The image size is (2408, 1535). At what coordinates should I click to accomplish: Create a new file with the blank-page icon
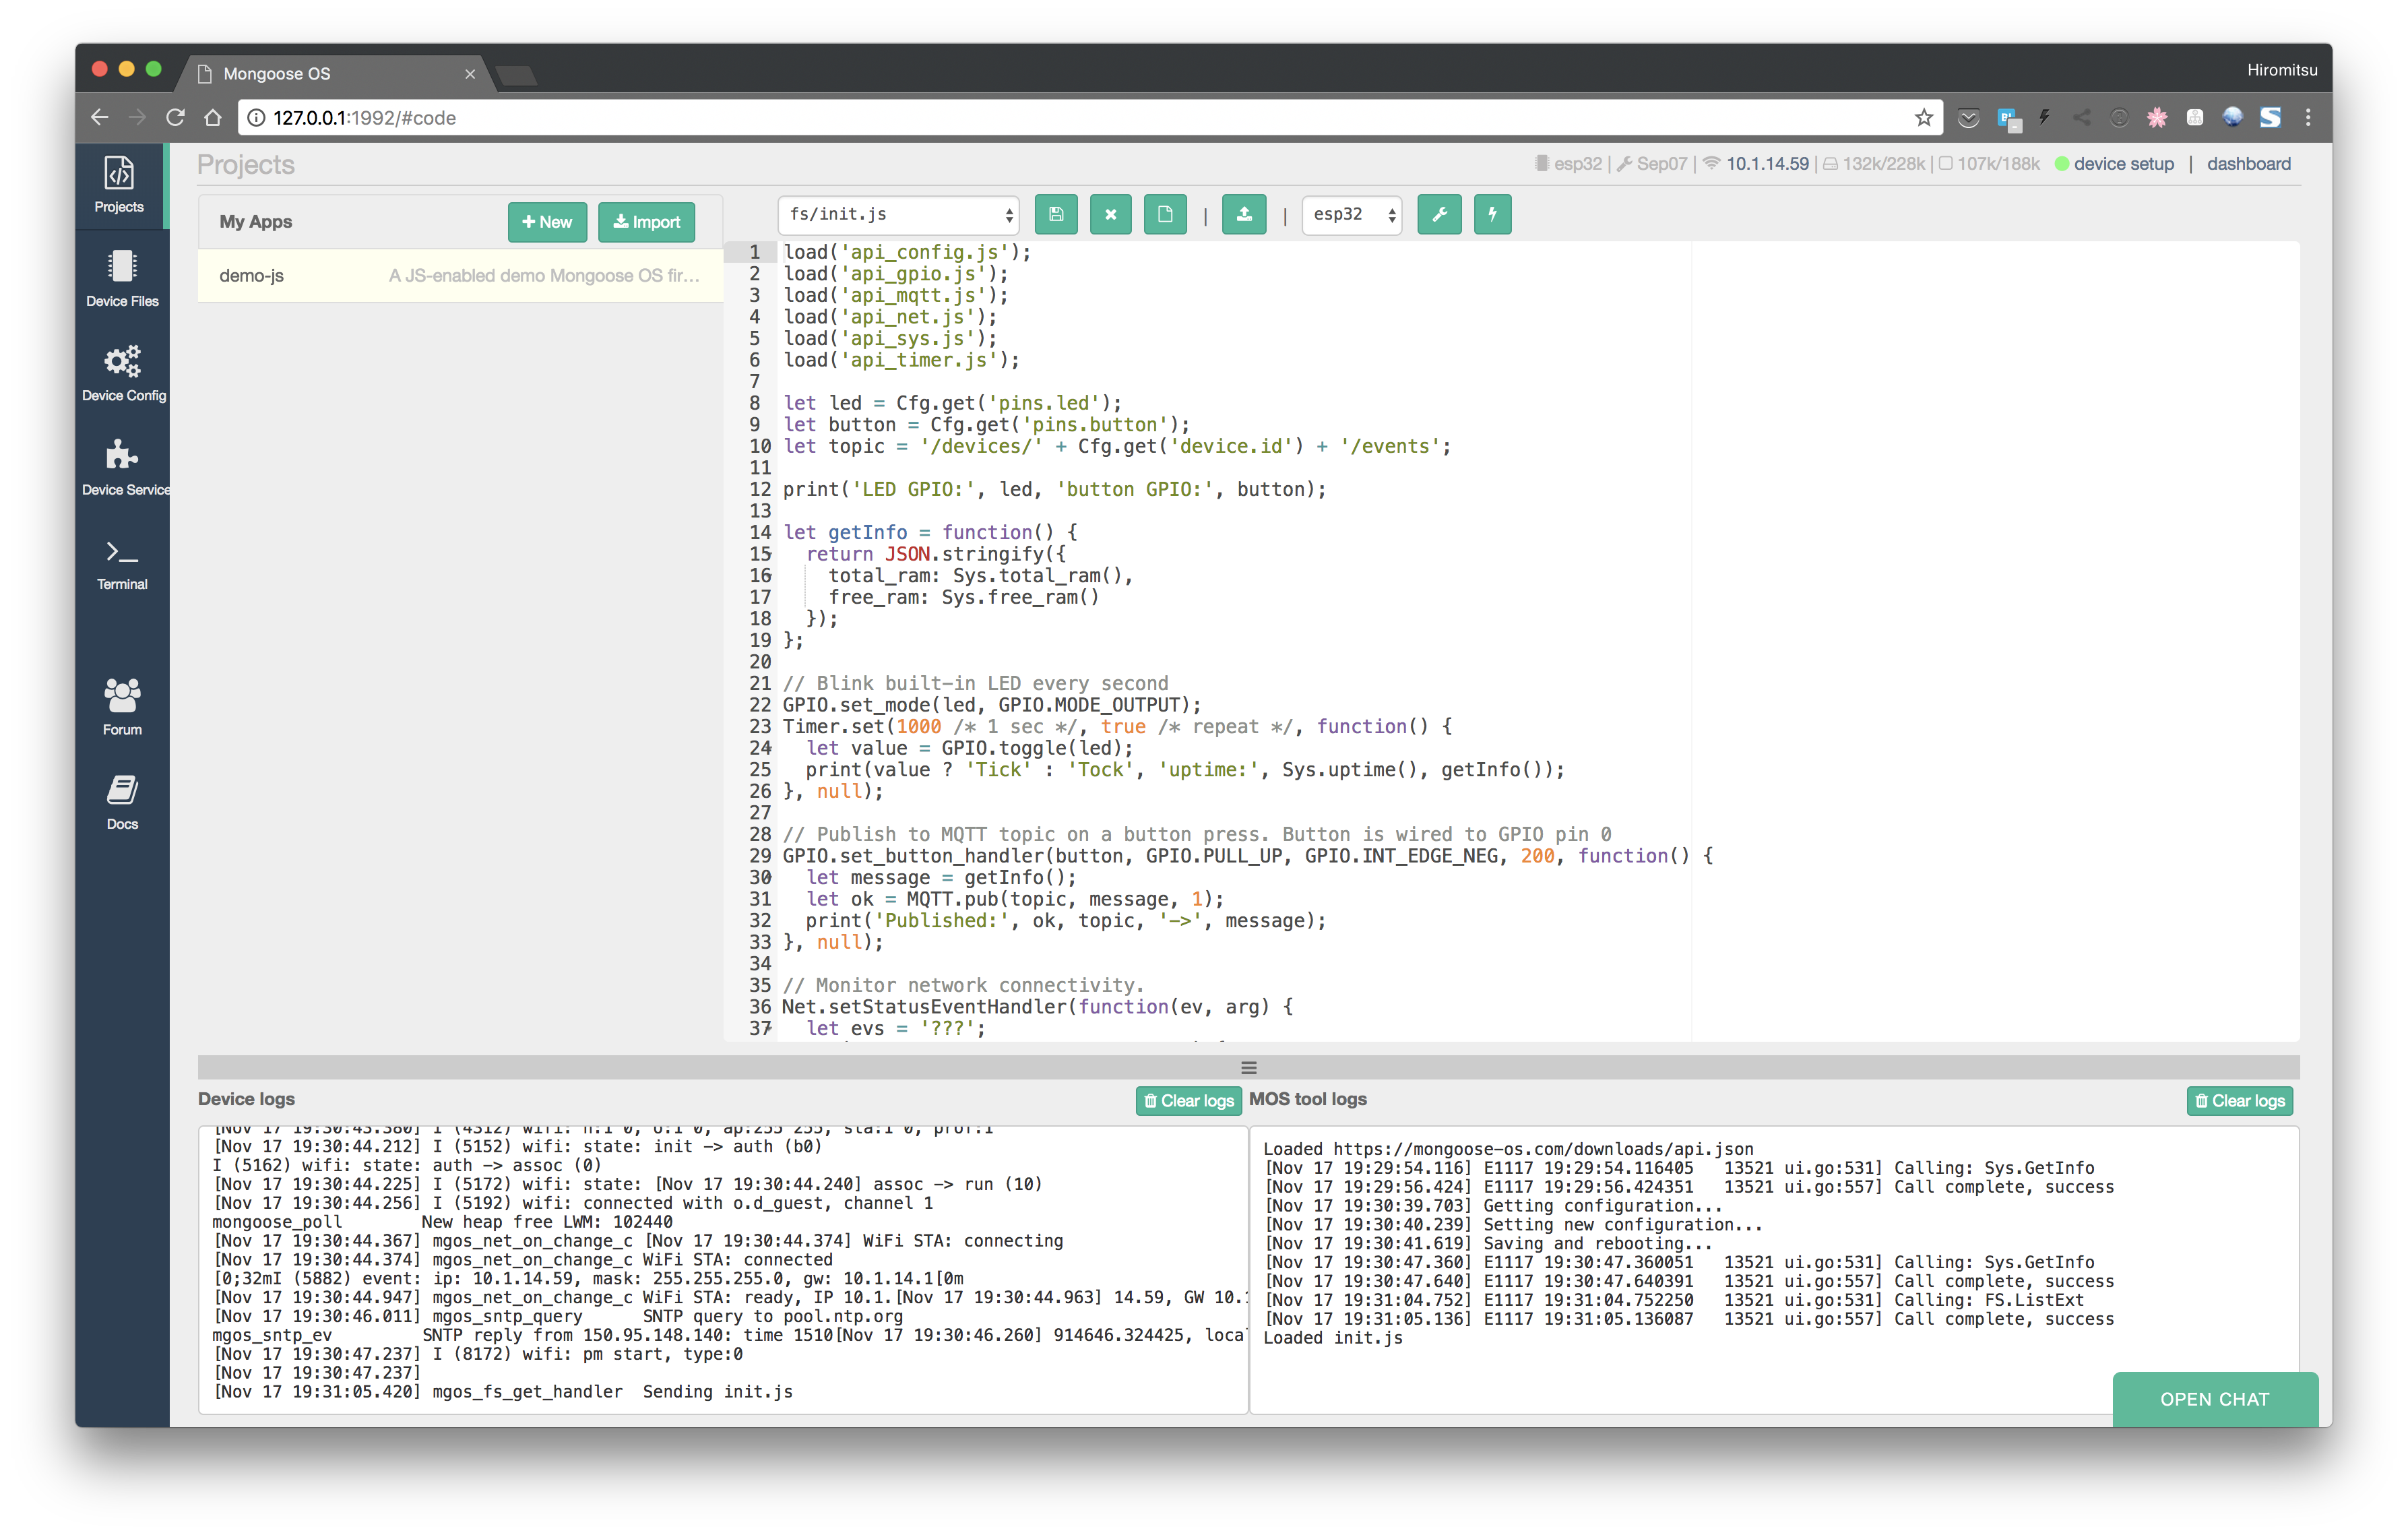(1164, 214)
